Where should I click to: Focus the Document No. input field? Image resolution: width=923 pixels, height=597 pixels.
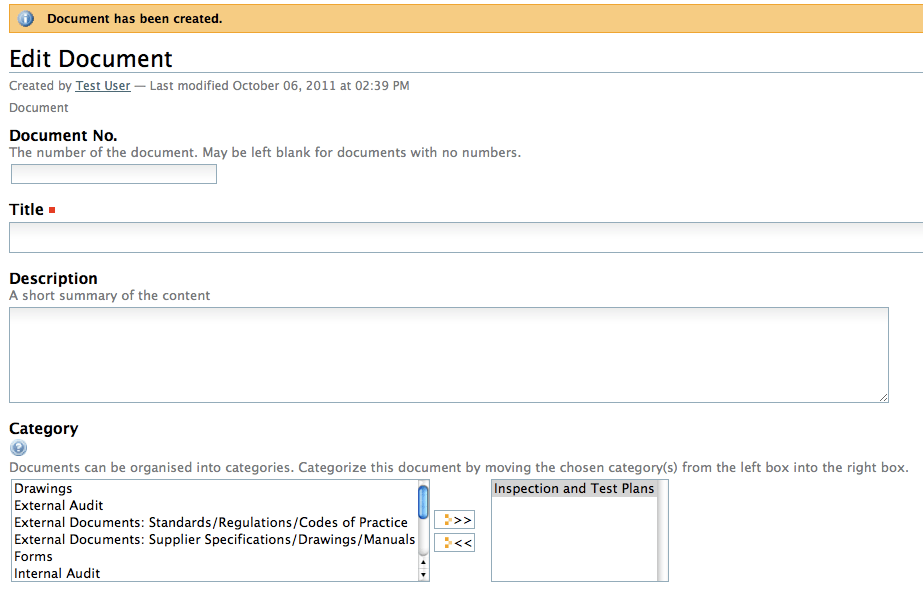[x=114, y=174]
